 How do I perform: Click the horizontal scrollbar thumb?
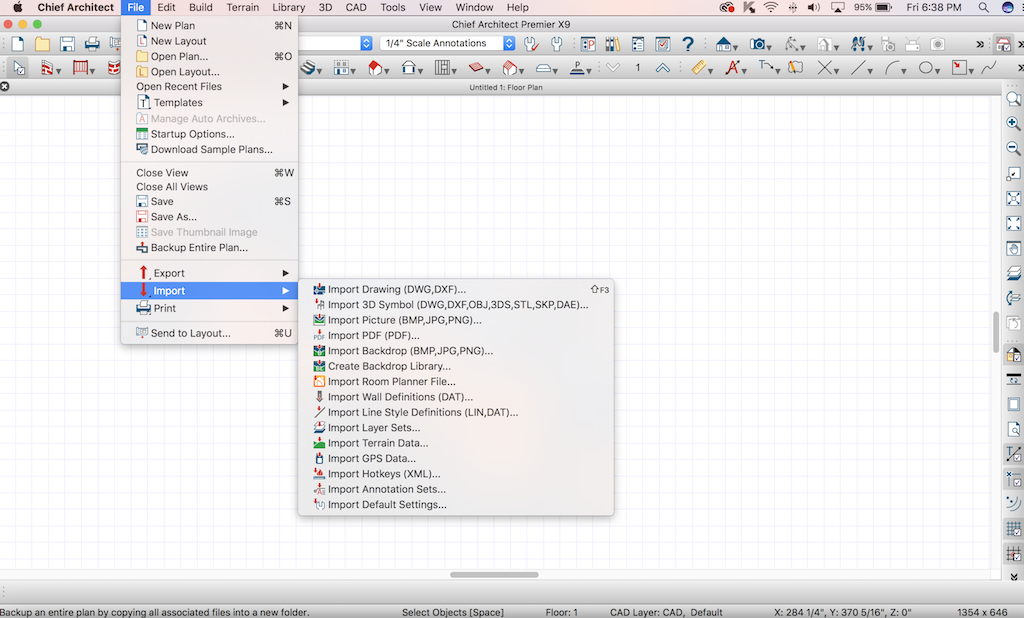tap(494, 575)
